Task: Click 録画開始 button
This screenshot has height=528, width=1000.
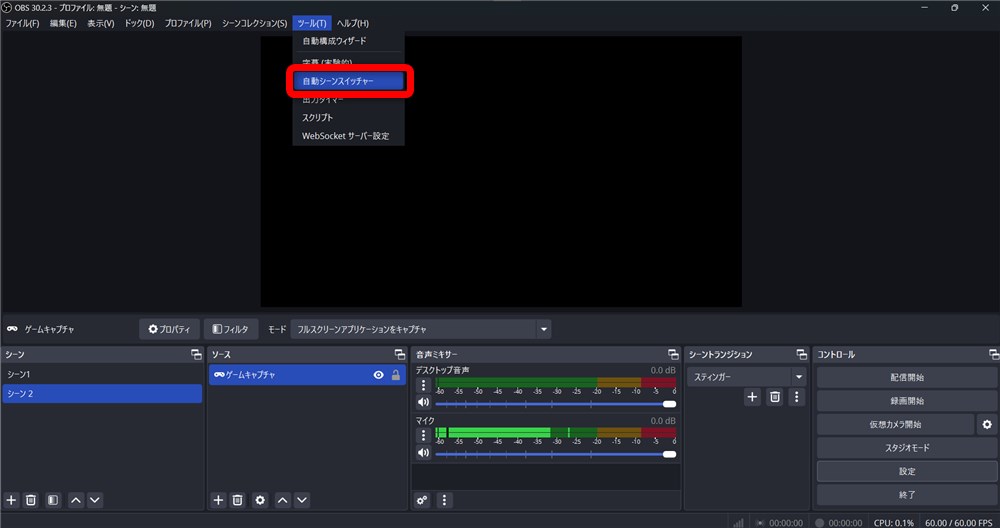Action: coord(907,401)
